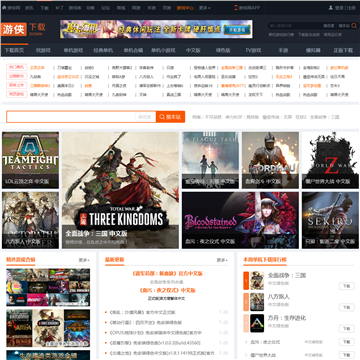This screenshot has height=360, width=360.
Task: Select the TV游戏 navigation tab
Action: click(x=253, y=50)
